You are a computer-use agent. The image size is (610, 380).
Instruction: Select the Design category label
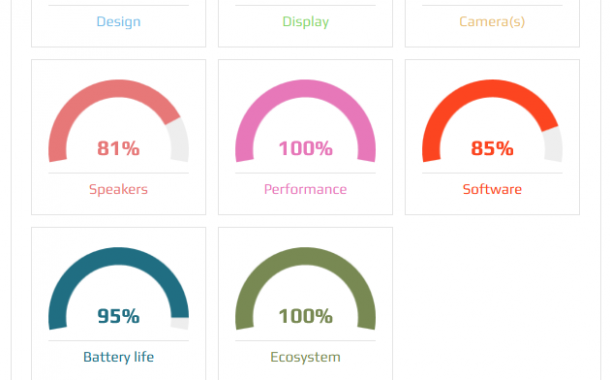(118, 21)
